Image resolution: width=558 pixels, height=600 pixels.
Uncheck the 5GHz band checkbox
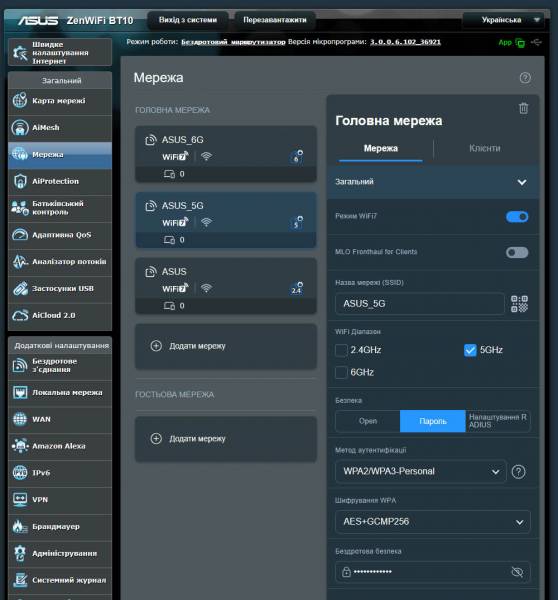click(x=470, y=350)
